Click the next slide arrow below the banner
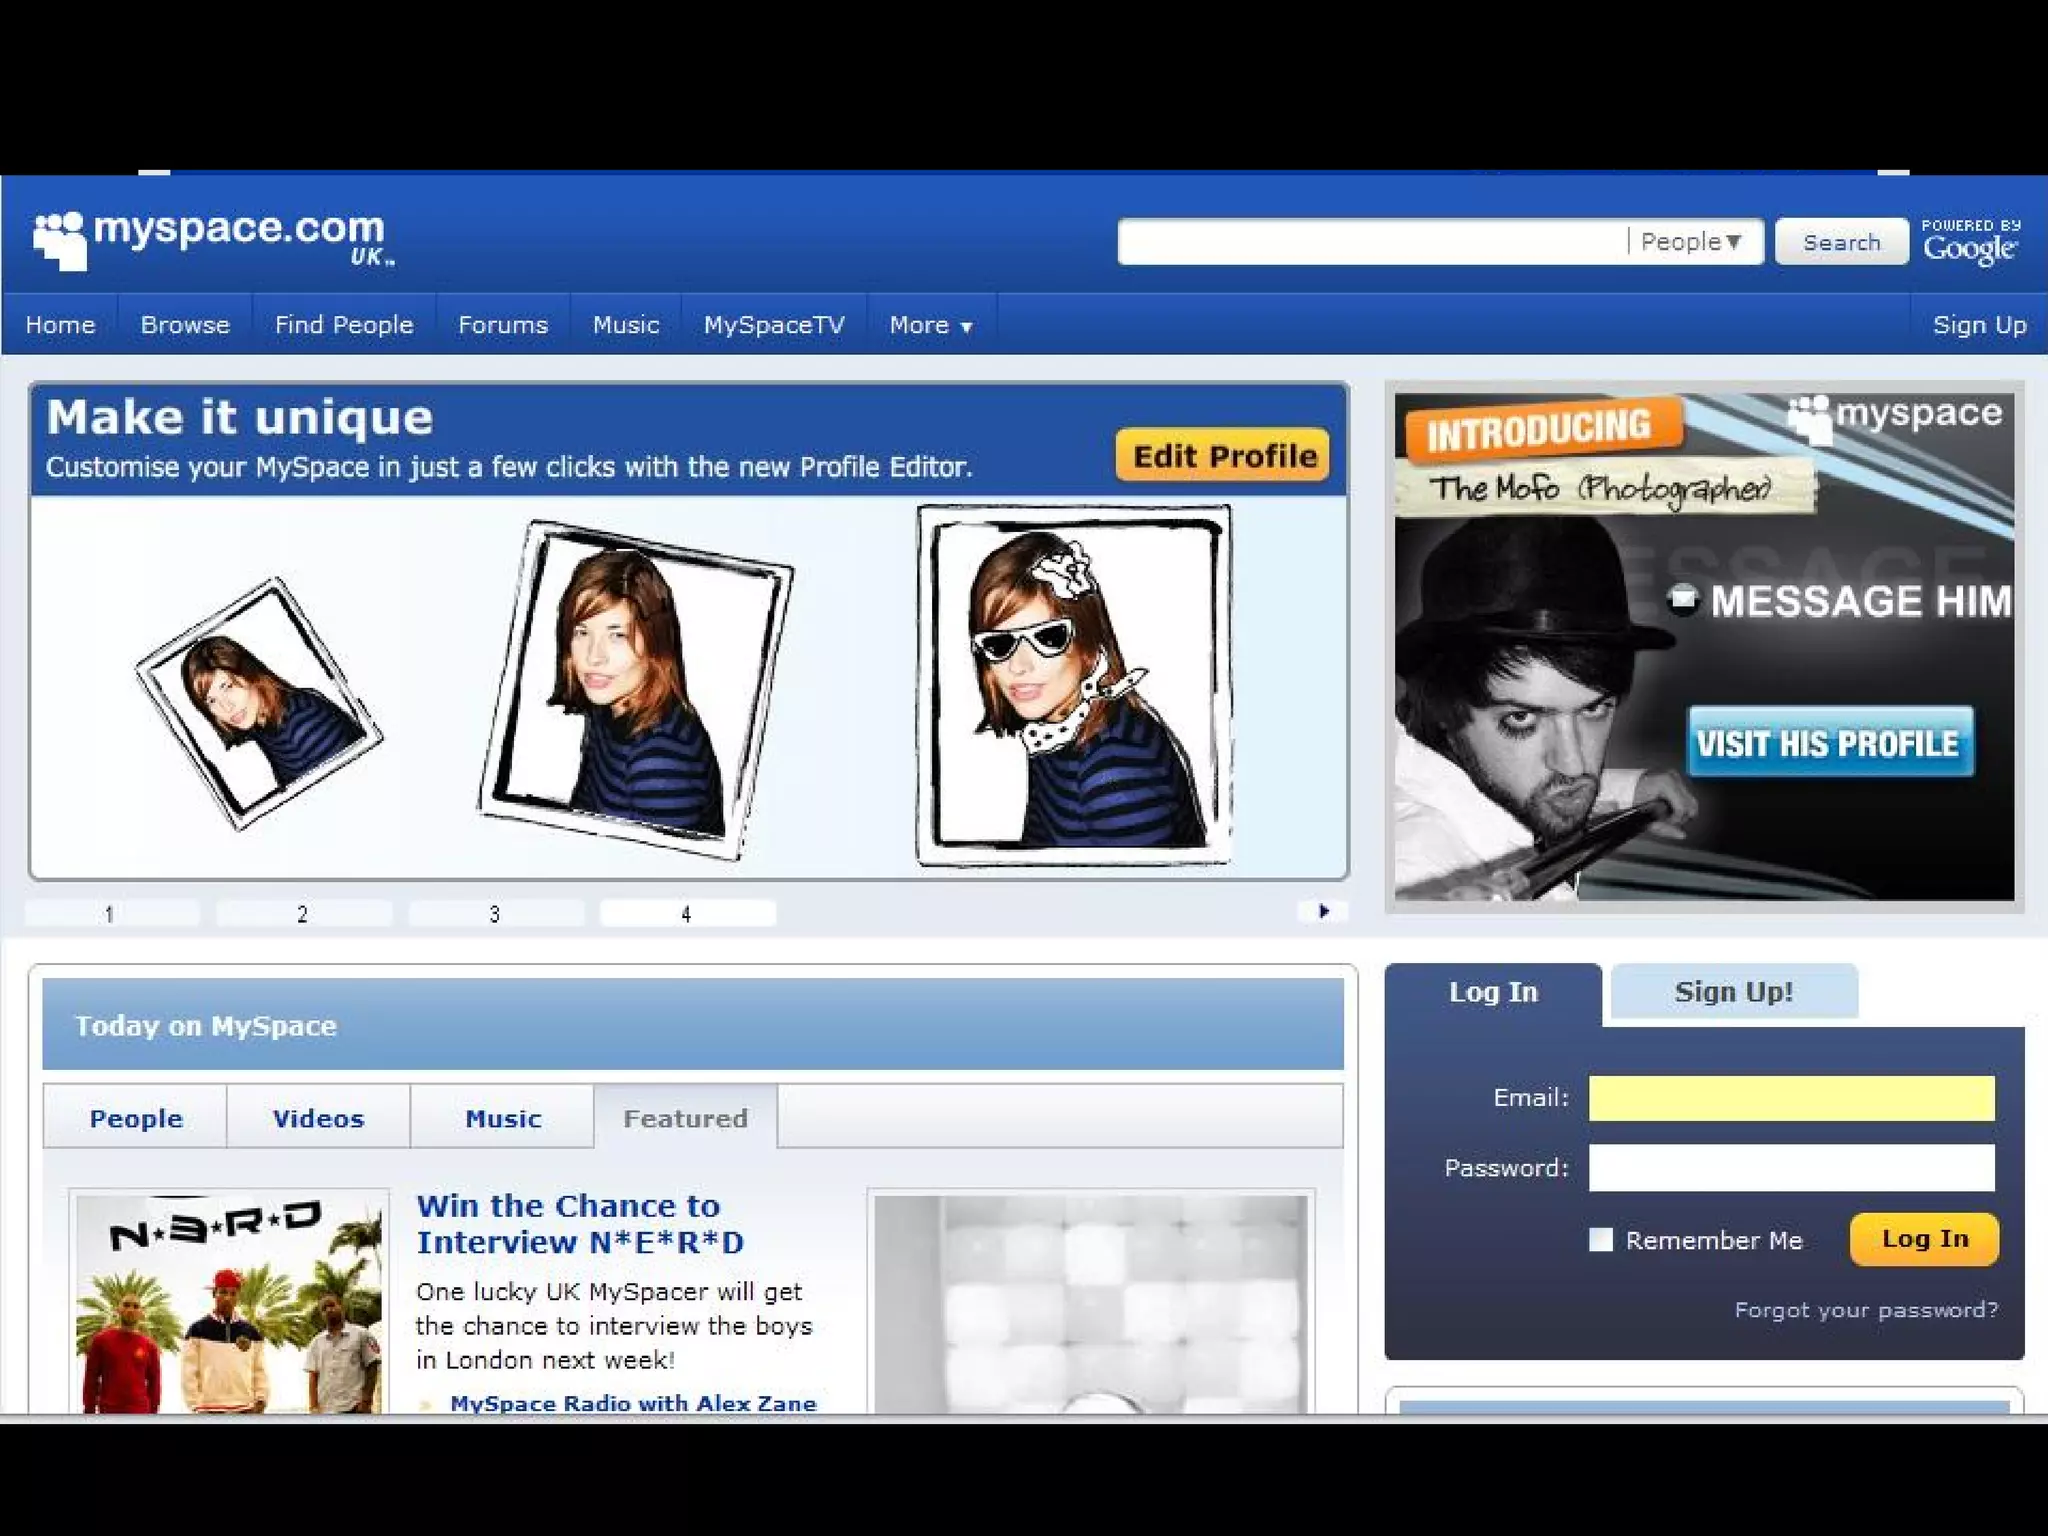The width and height of the screenshot is (2048, 1536). (1323, 911)
